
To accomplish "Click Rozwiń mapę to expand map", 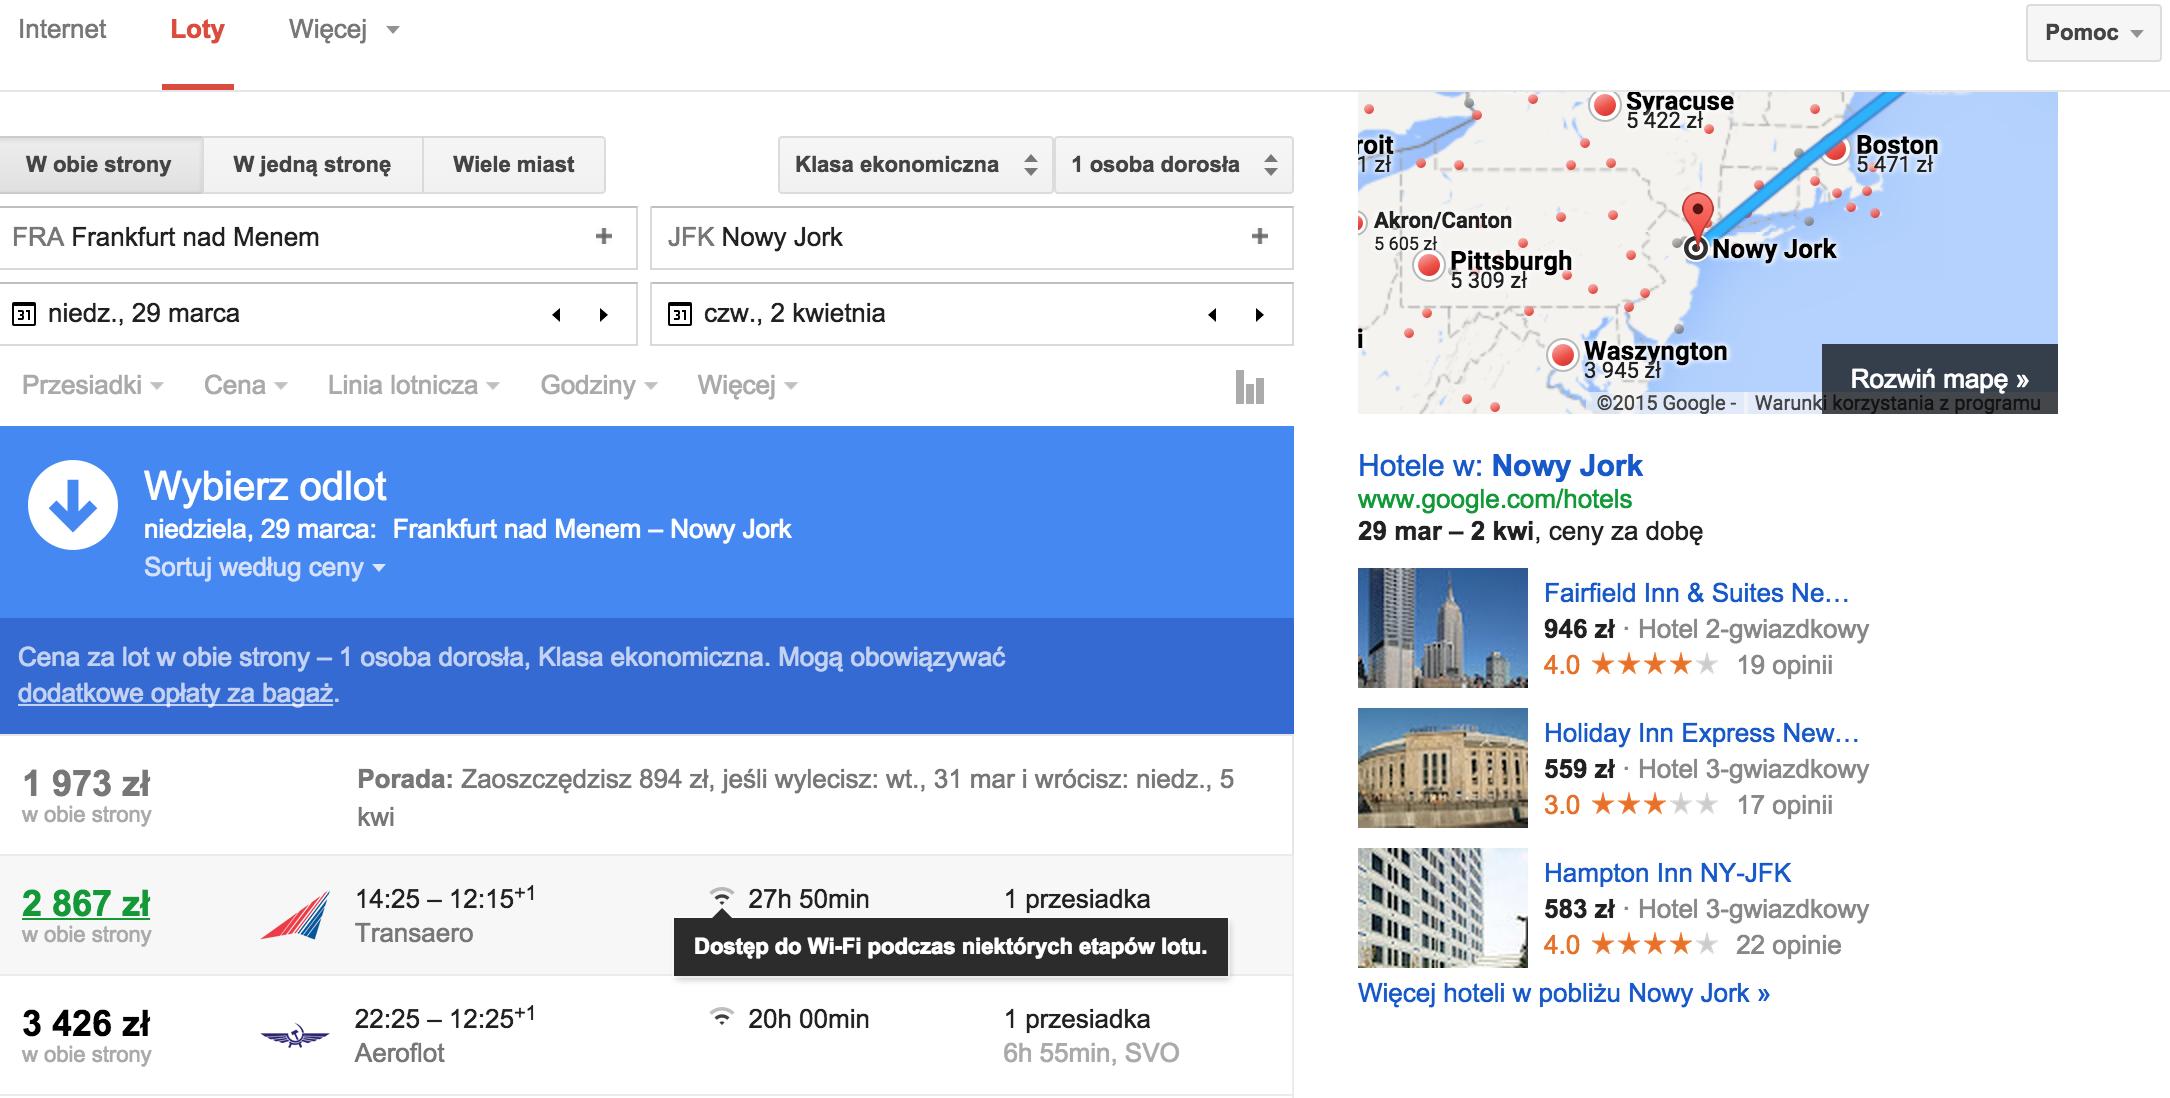I will [1939, 379].
